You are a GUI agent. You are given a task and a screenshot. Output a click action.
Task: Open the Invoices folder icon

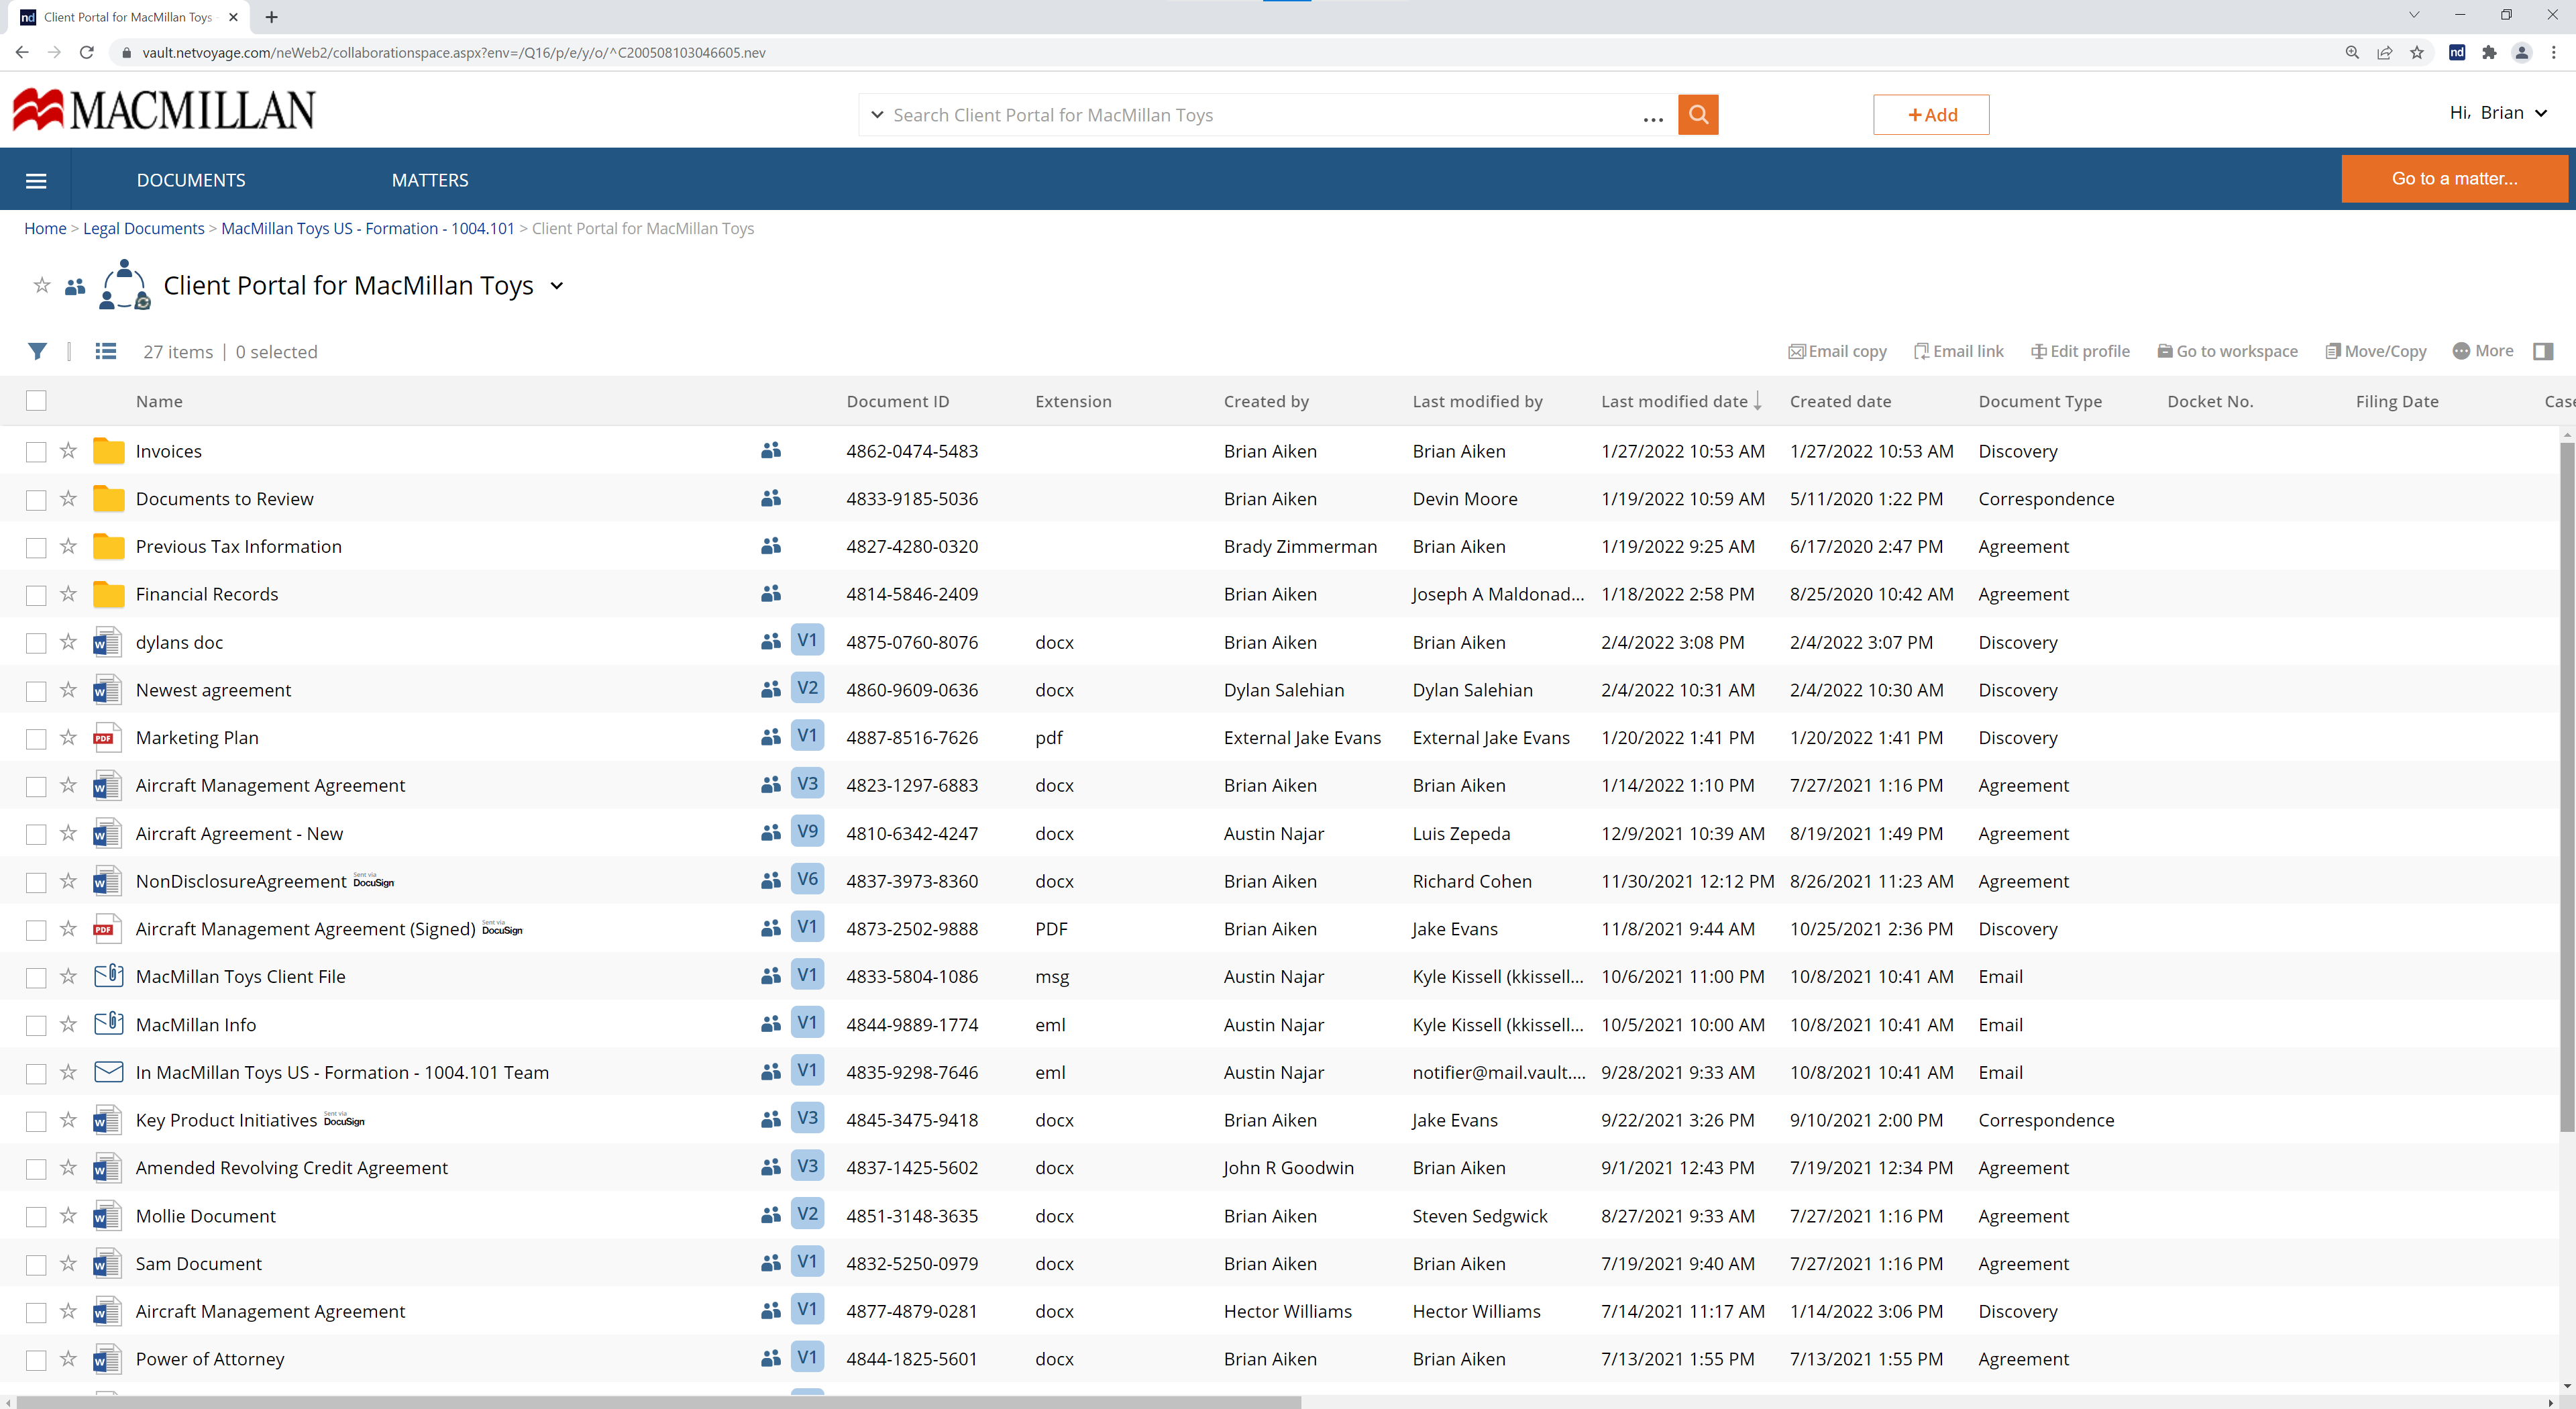click(108, 451)
